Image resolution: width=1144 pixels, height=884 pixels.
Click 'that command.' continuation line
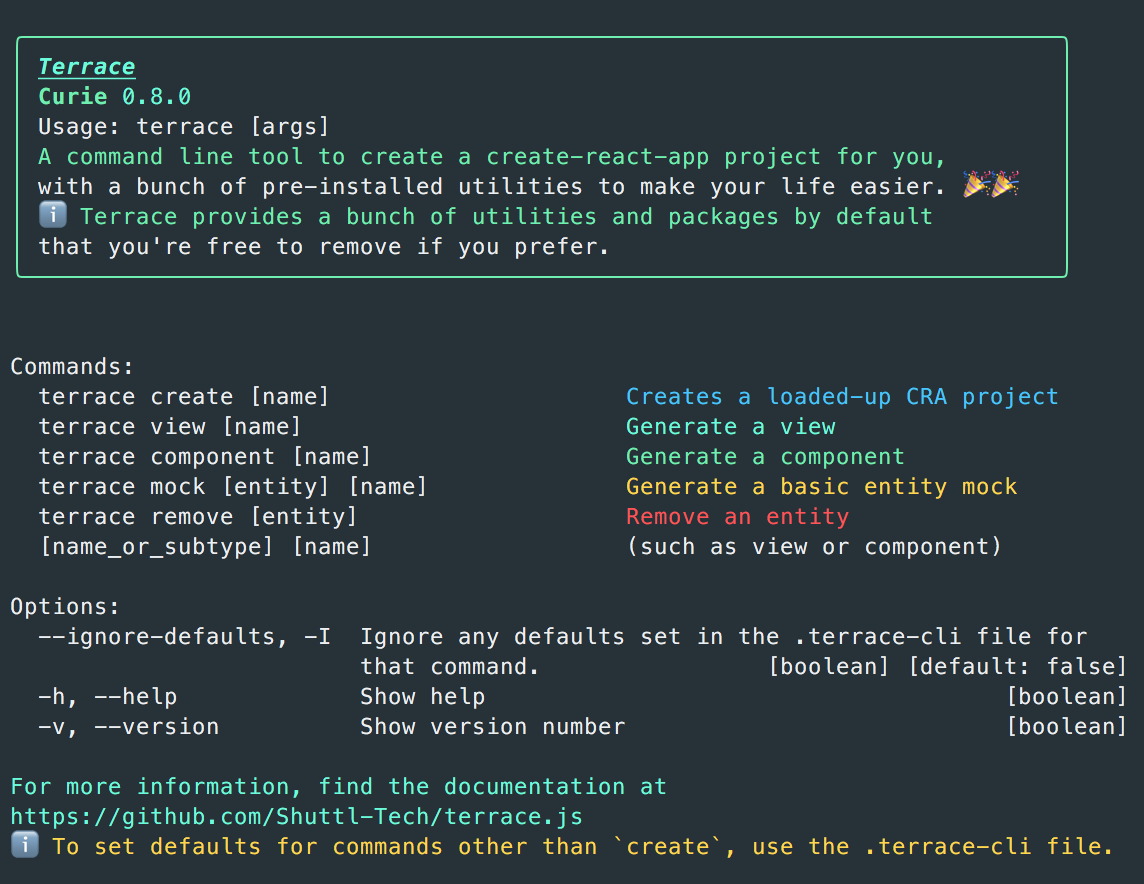point(450,667)
